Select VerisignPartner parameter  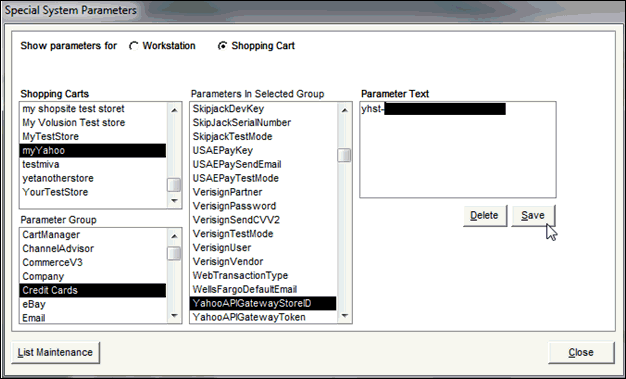click(263, 192)
